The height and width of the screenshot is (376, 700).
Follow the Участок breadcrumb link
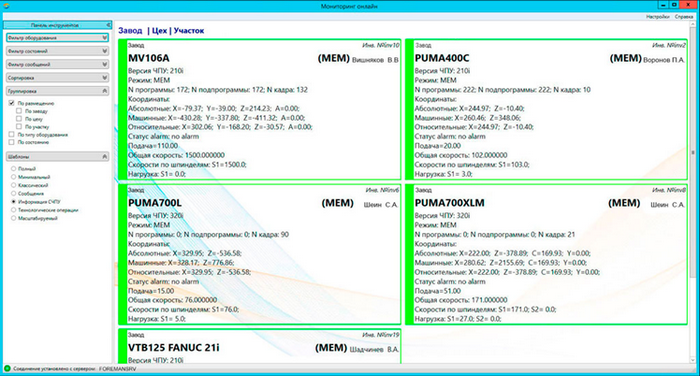[189, 31]
